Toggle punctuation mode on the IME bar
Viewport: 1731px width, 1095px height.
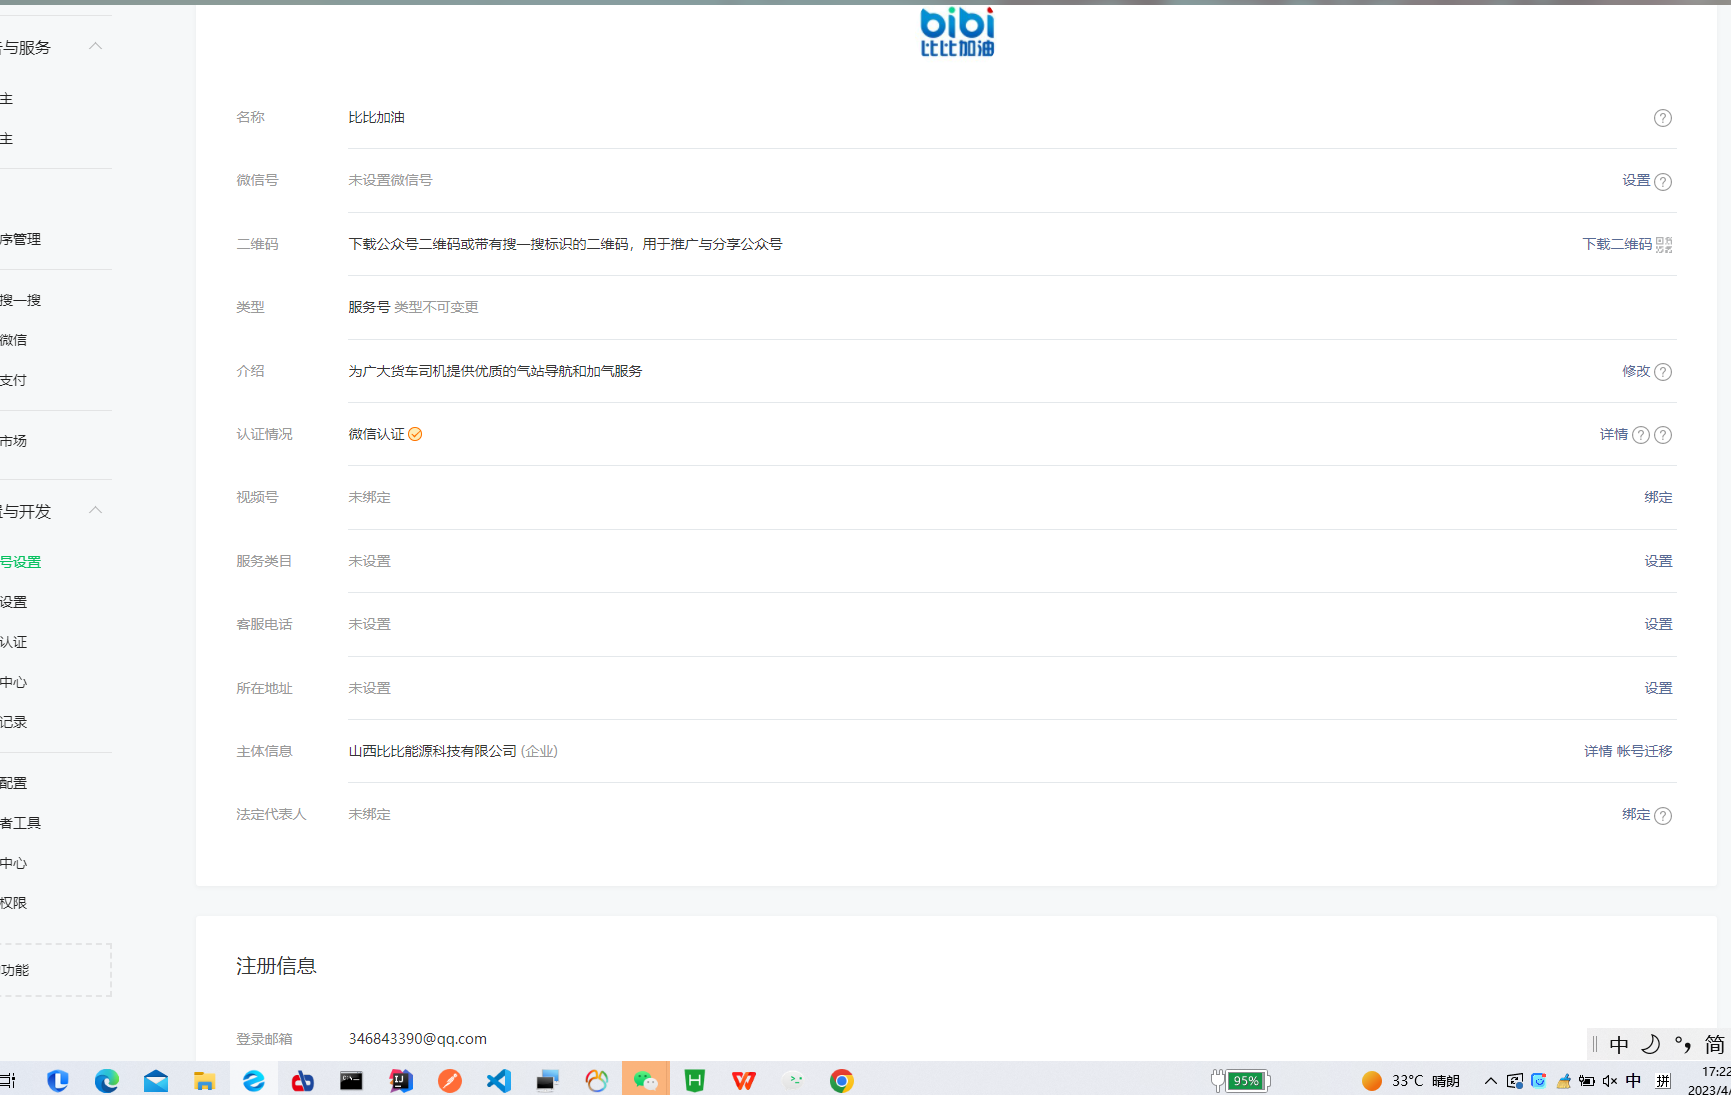pos(1683,1045)
